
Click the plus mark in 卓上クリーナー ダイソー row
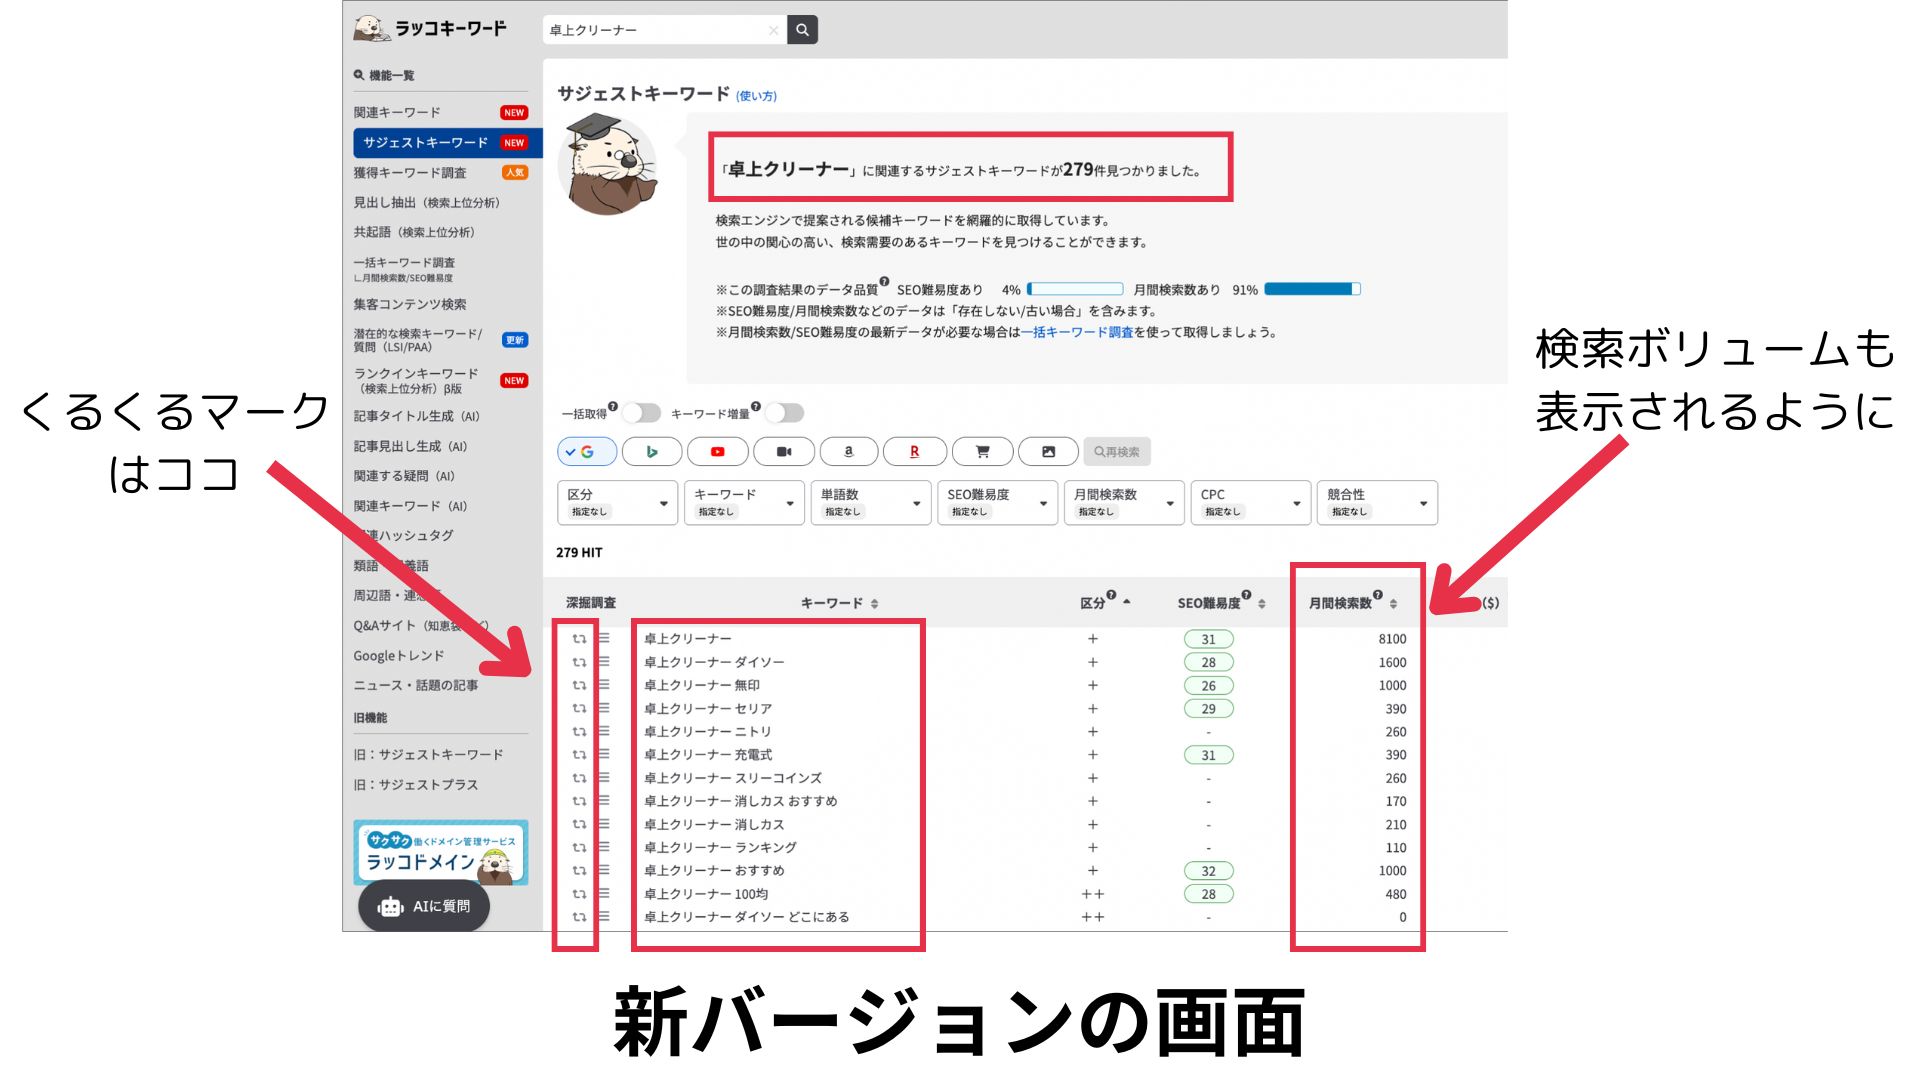(x=1093, y=662)
